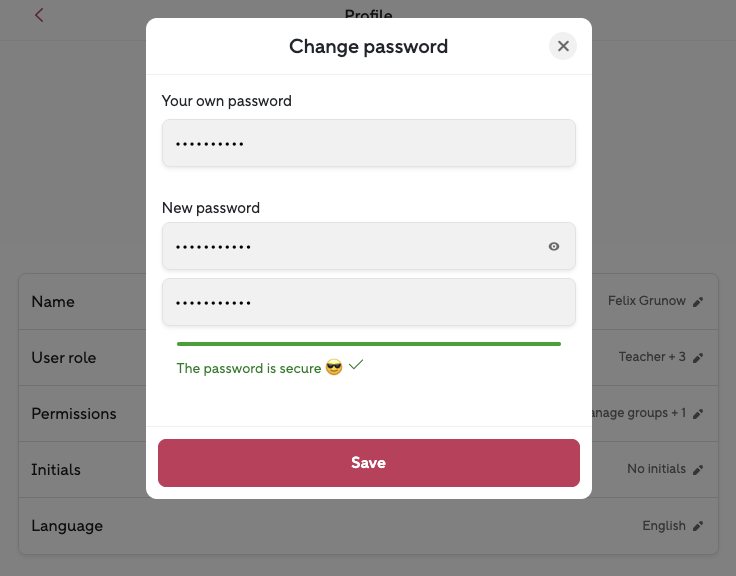Click the first New password field
This screenshot has height=576, width=736.
pyautogui.click(x=350, y=246)
